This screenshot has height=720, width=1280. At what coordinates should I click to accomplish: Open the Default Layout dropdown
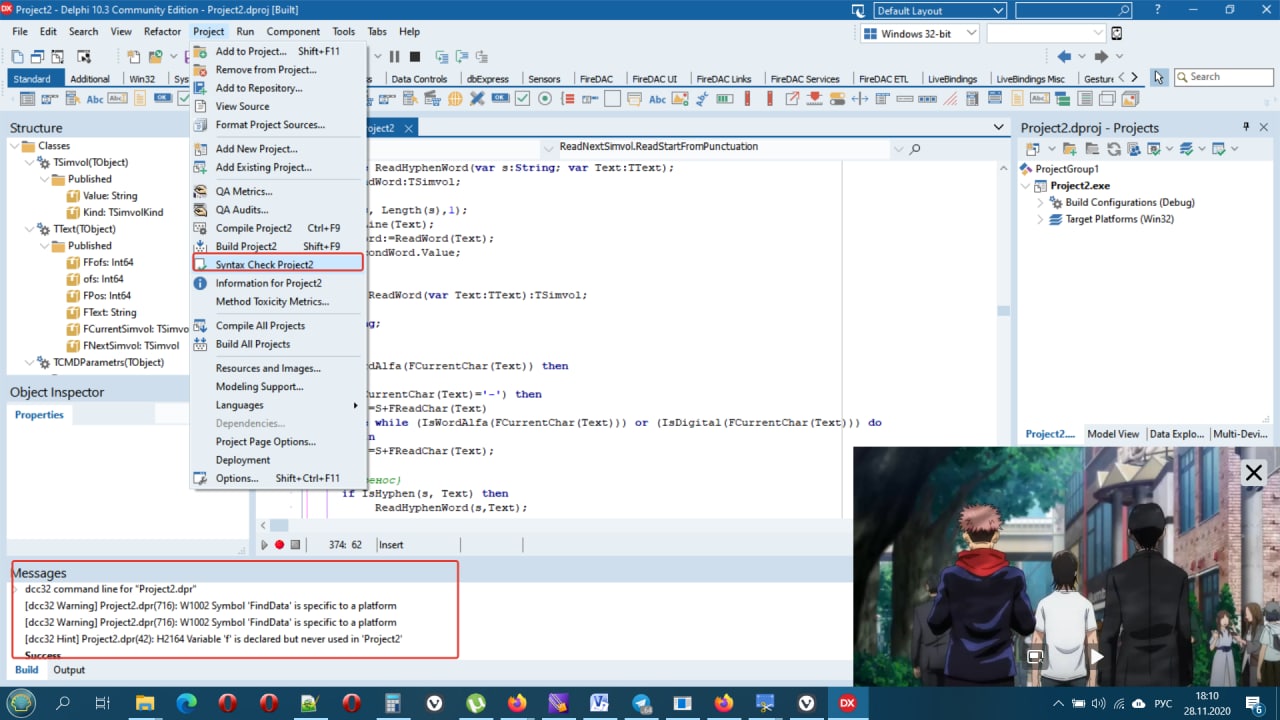click(997, 10)
